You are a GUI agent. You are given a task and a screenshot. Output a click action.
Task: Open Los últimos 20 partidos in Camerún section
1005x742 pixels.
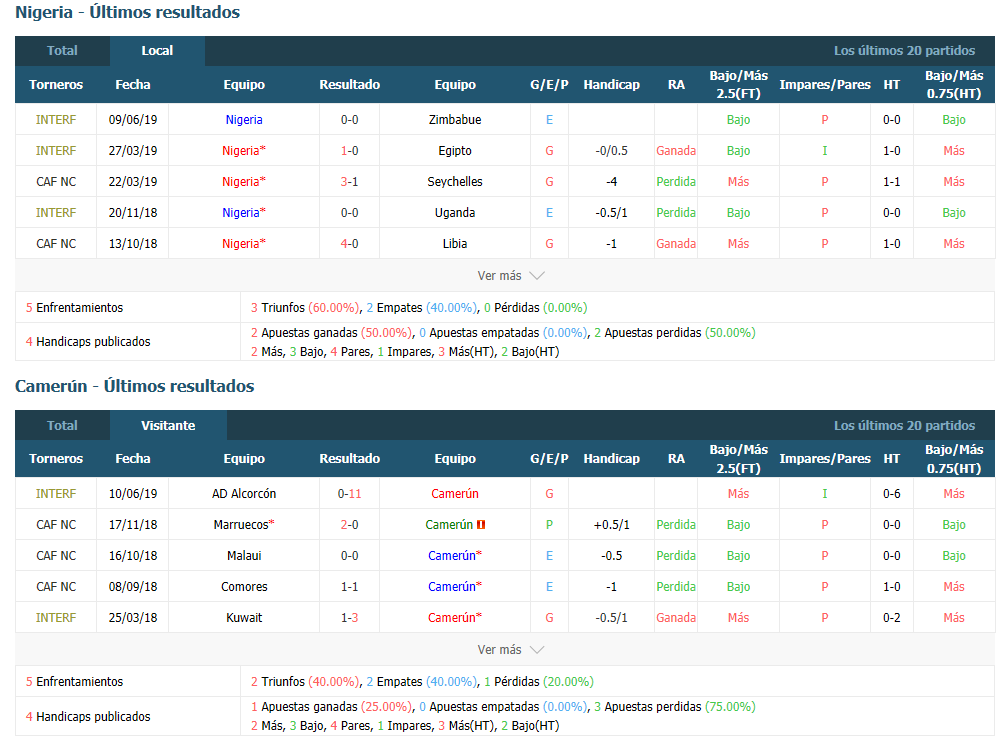click(x=904, y=425)
